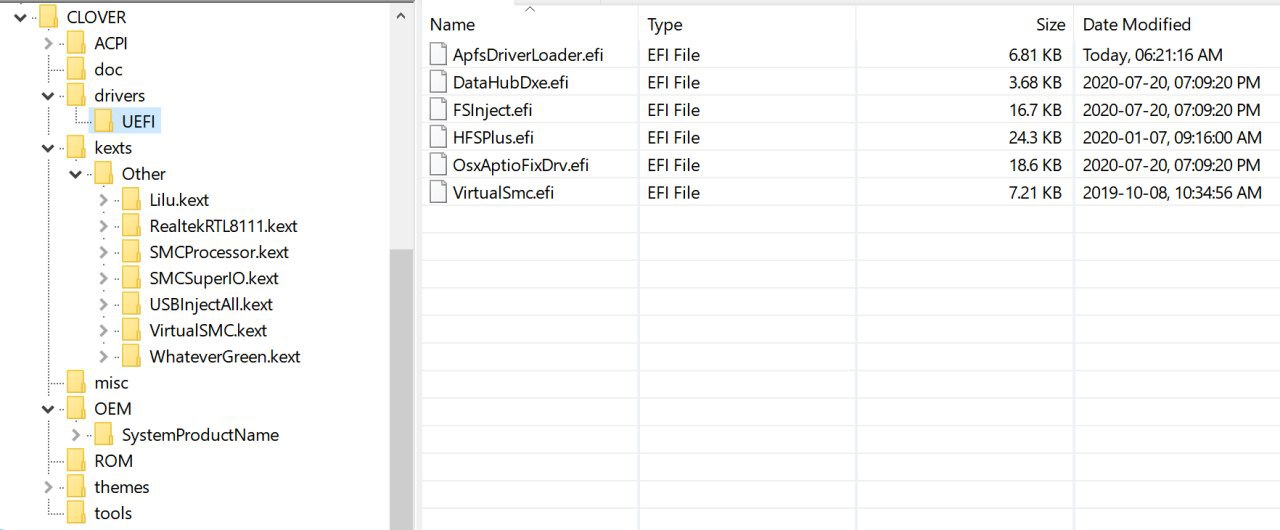
Task: Collapse the drivers folder node
Action: pos(48,95)
